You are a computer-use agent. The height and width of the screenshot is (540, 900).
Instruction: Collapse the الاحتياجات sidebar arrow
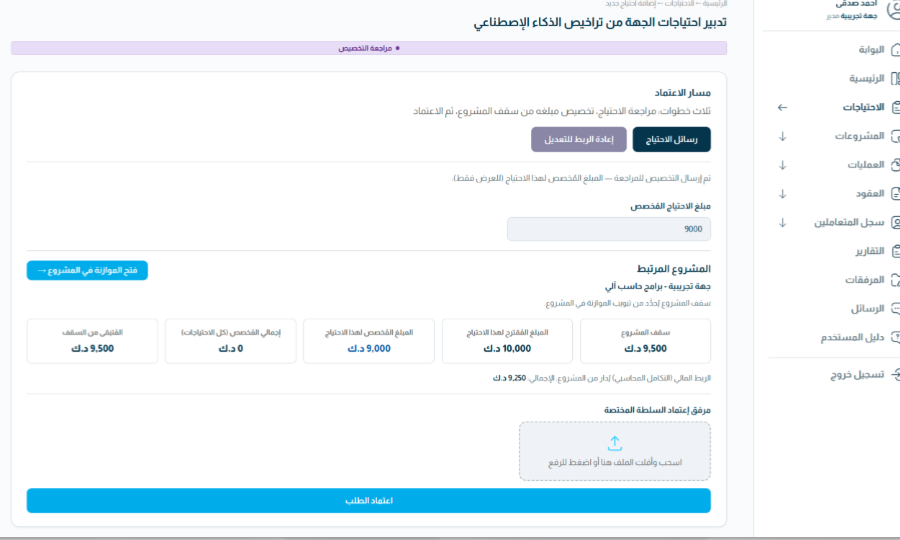tap(782, 107)
